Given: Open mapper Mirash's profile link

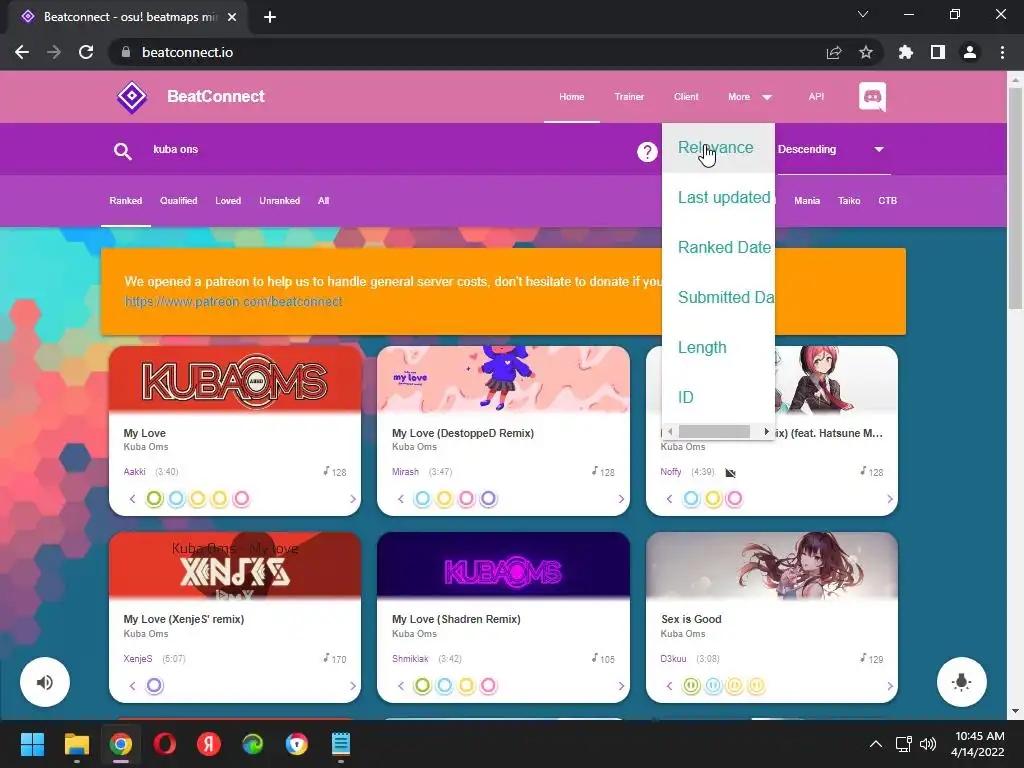Looking at the screenshot, I should coord(405,472).
